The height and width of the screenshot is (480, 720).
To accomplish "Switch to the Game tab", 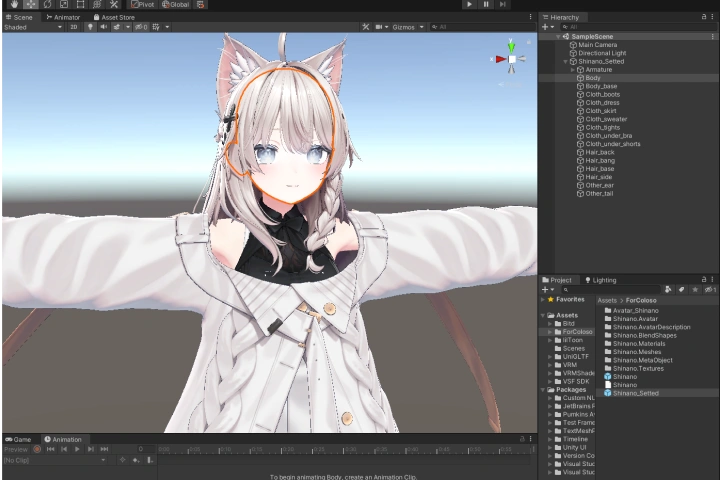I will [18, 439].
